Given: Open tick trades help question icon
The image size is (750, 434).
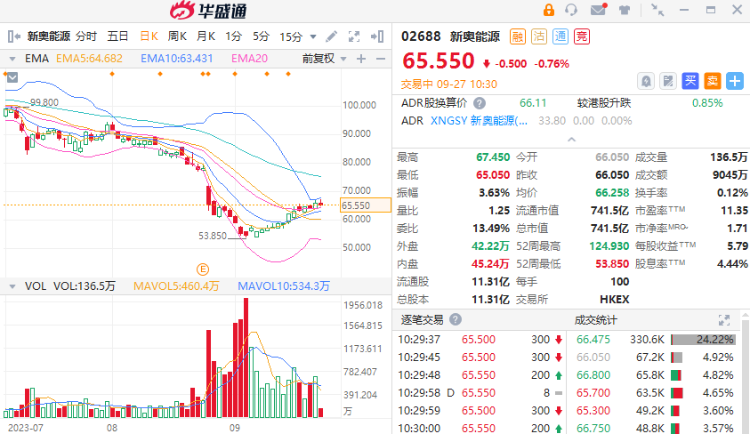Looking at the screenshot, I should click(455, 319).
